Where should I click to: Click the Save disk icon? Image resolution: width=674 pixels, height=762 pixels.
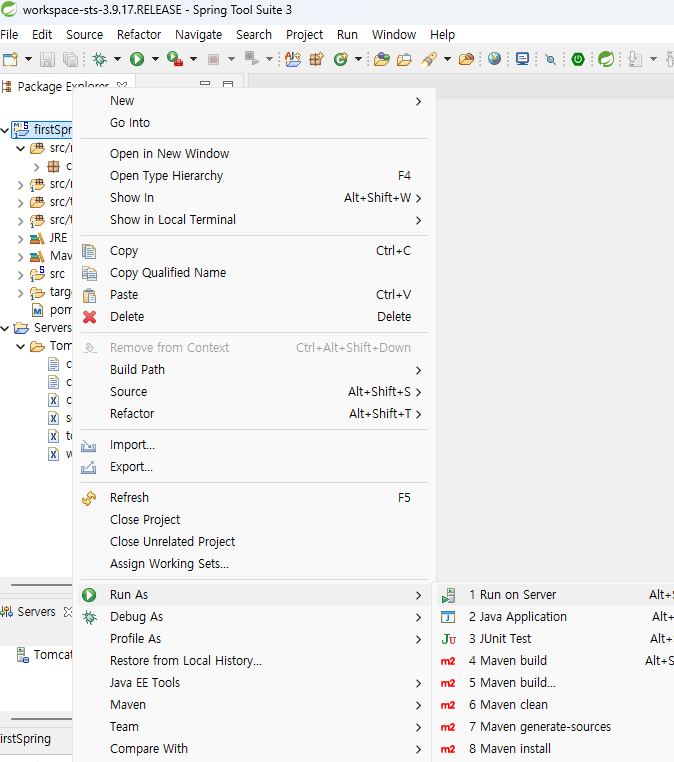click(47, 59)
